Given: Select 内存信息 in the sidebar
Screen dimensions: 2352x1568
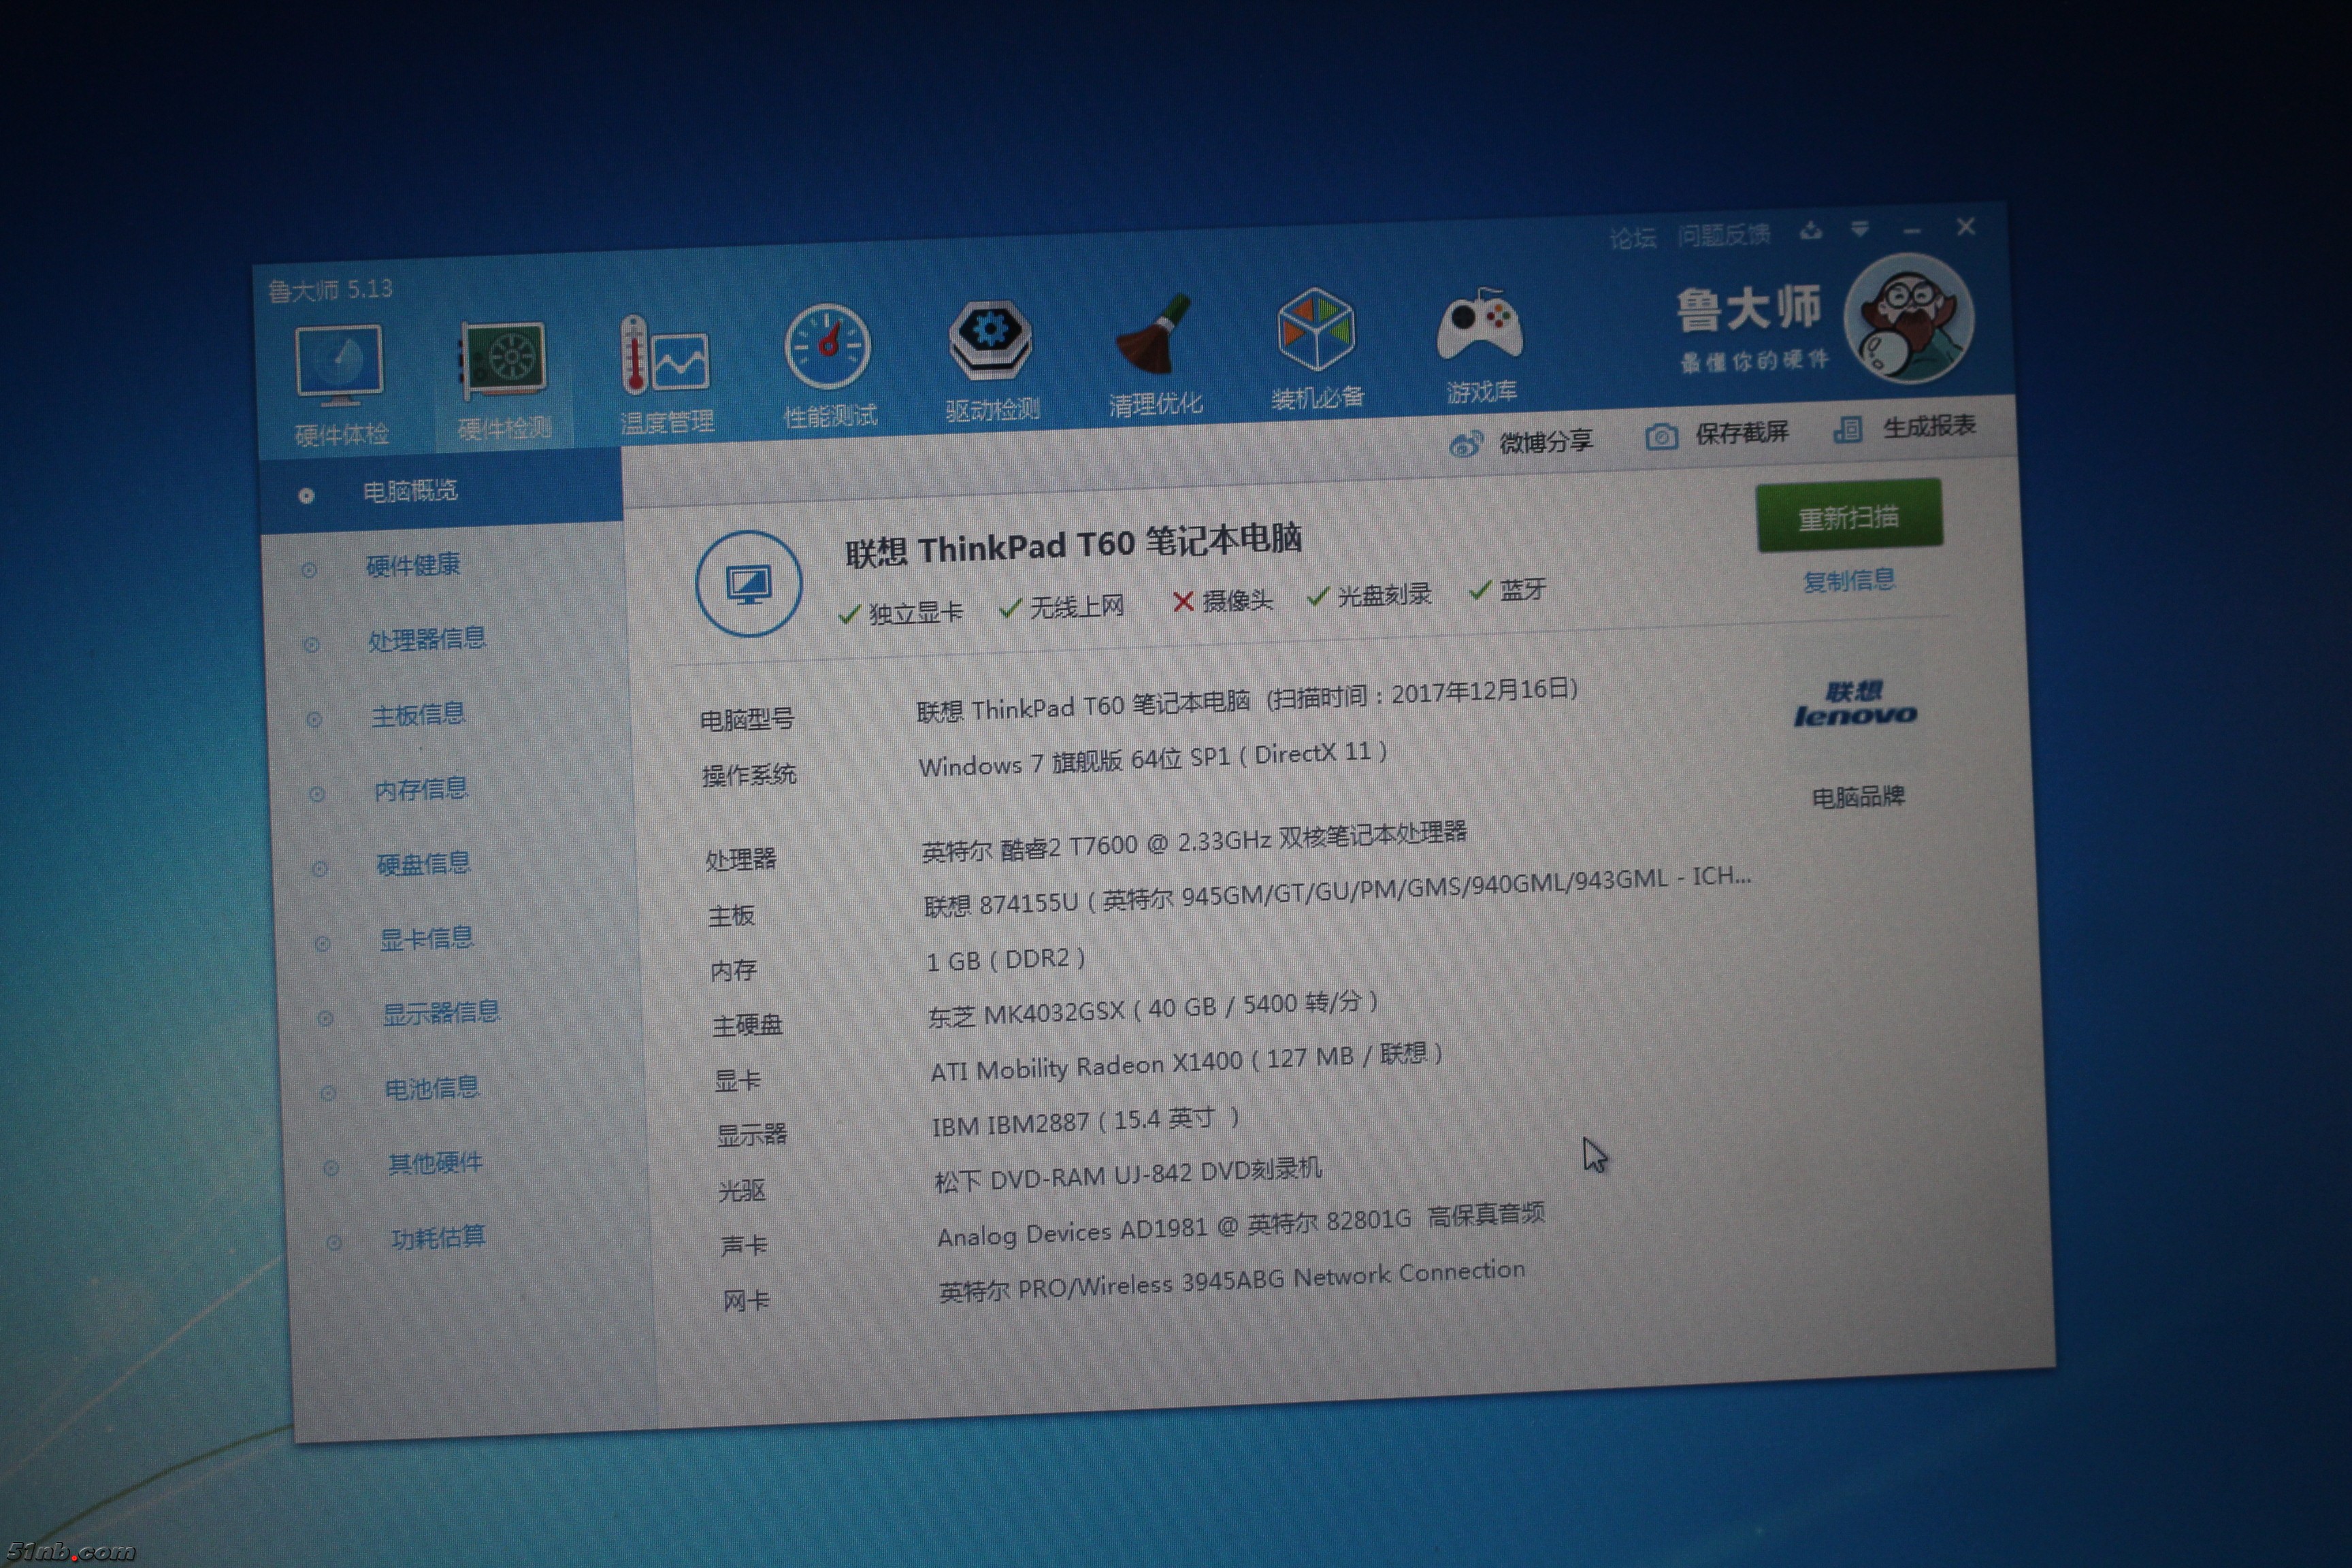Looking at the screenshot, I should (x=420, y=790).
